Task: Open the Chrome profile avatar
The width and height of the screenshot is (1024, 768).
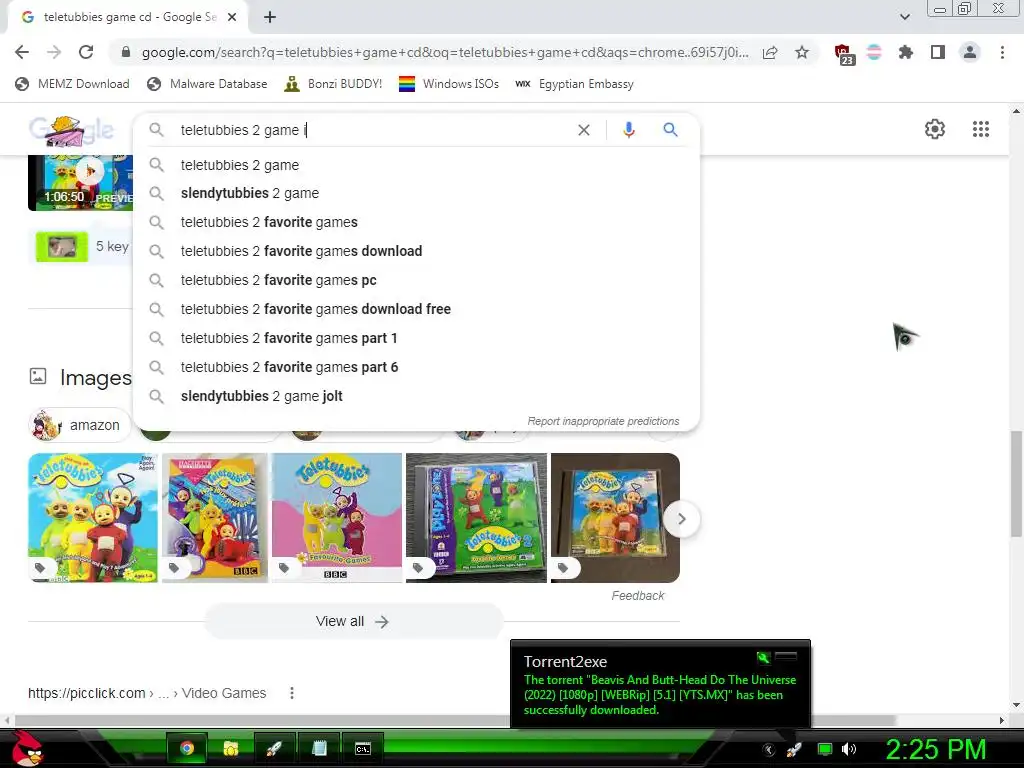Action: point(970,52)
